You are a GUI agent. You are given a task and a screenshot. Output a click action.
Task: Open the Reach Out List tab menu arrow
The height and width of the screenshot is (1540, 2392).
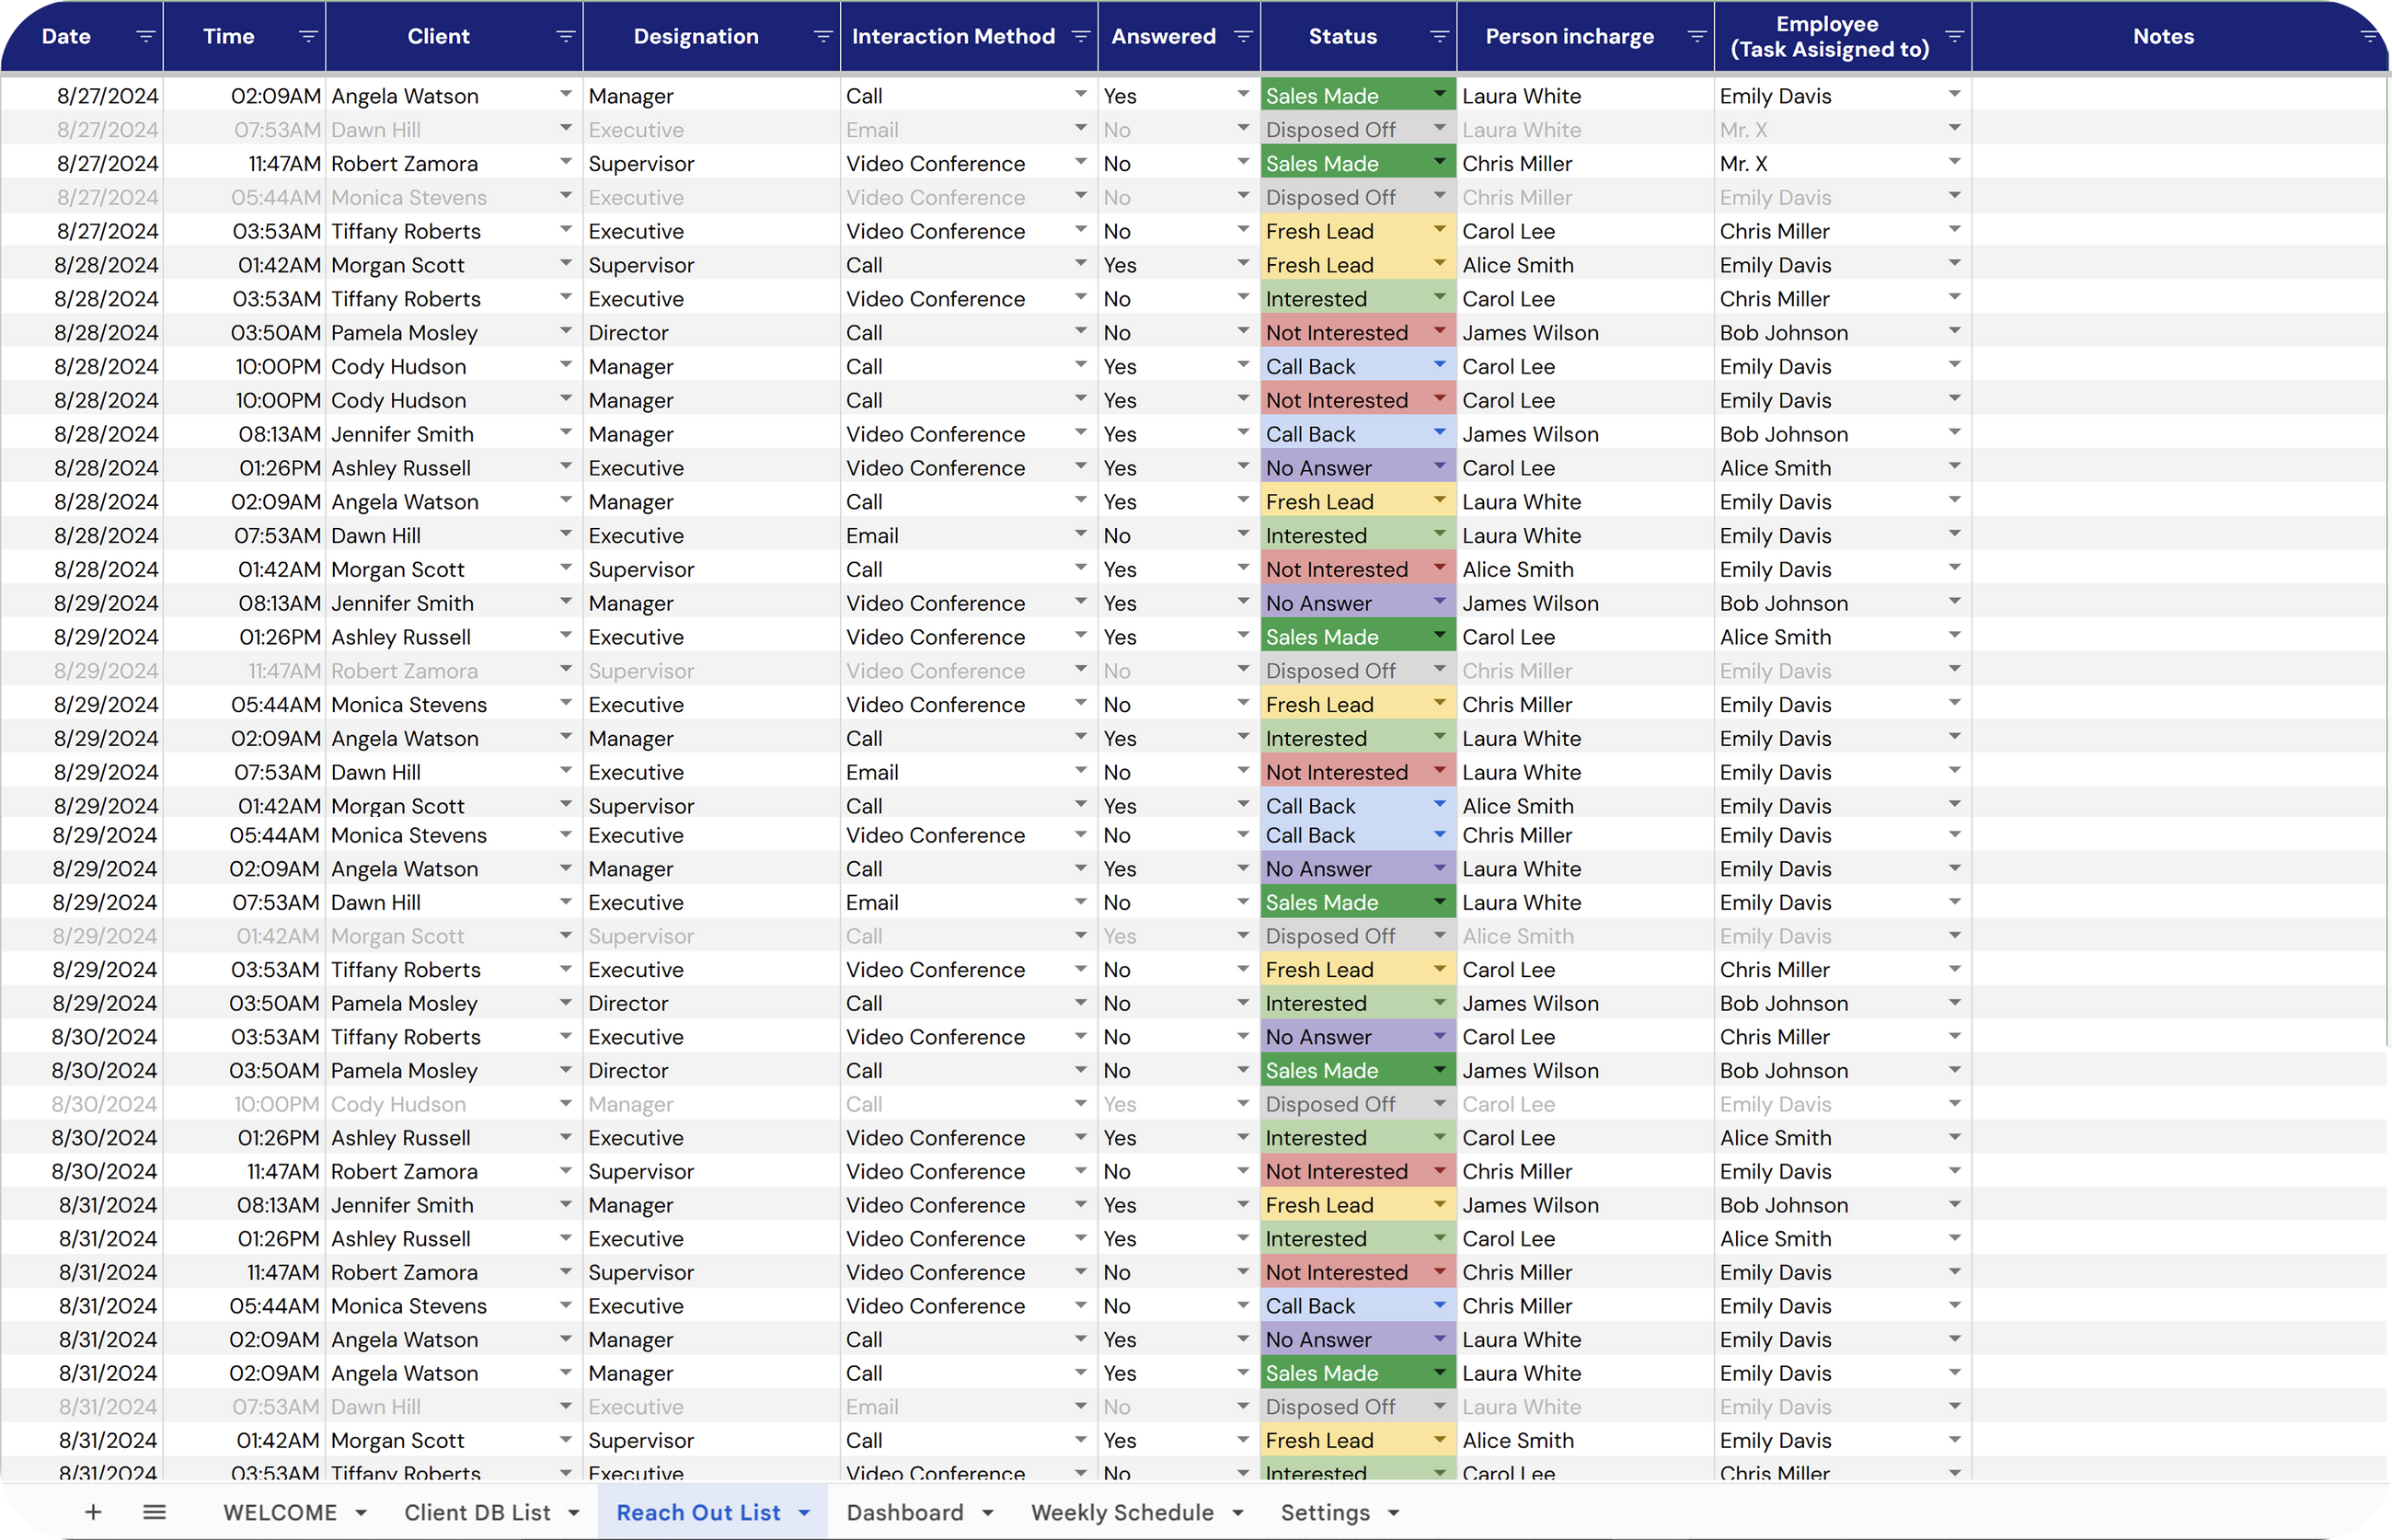coord(804,1513)
